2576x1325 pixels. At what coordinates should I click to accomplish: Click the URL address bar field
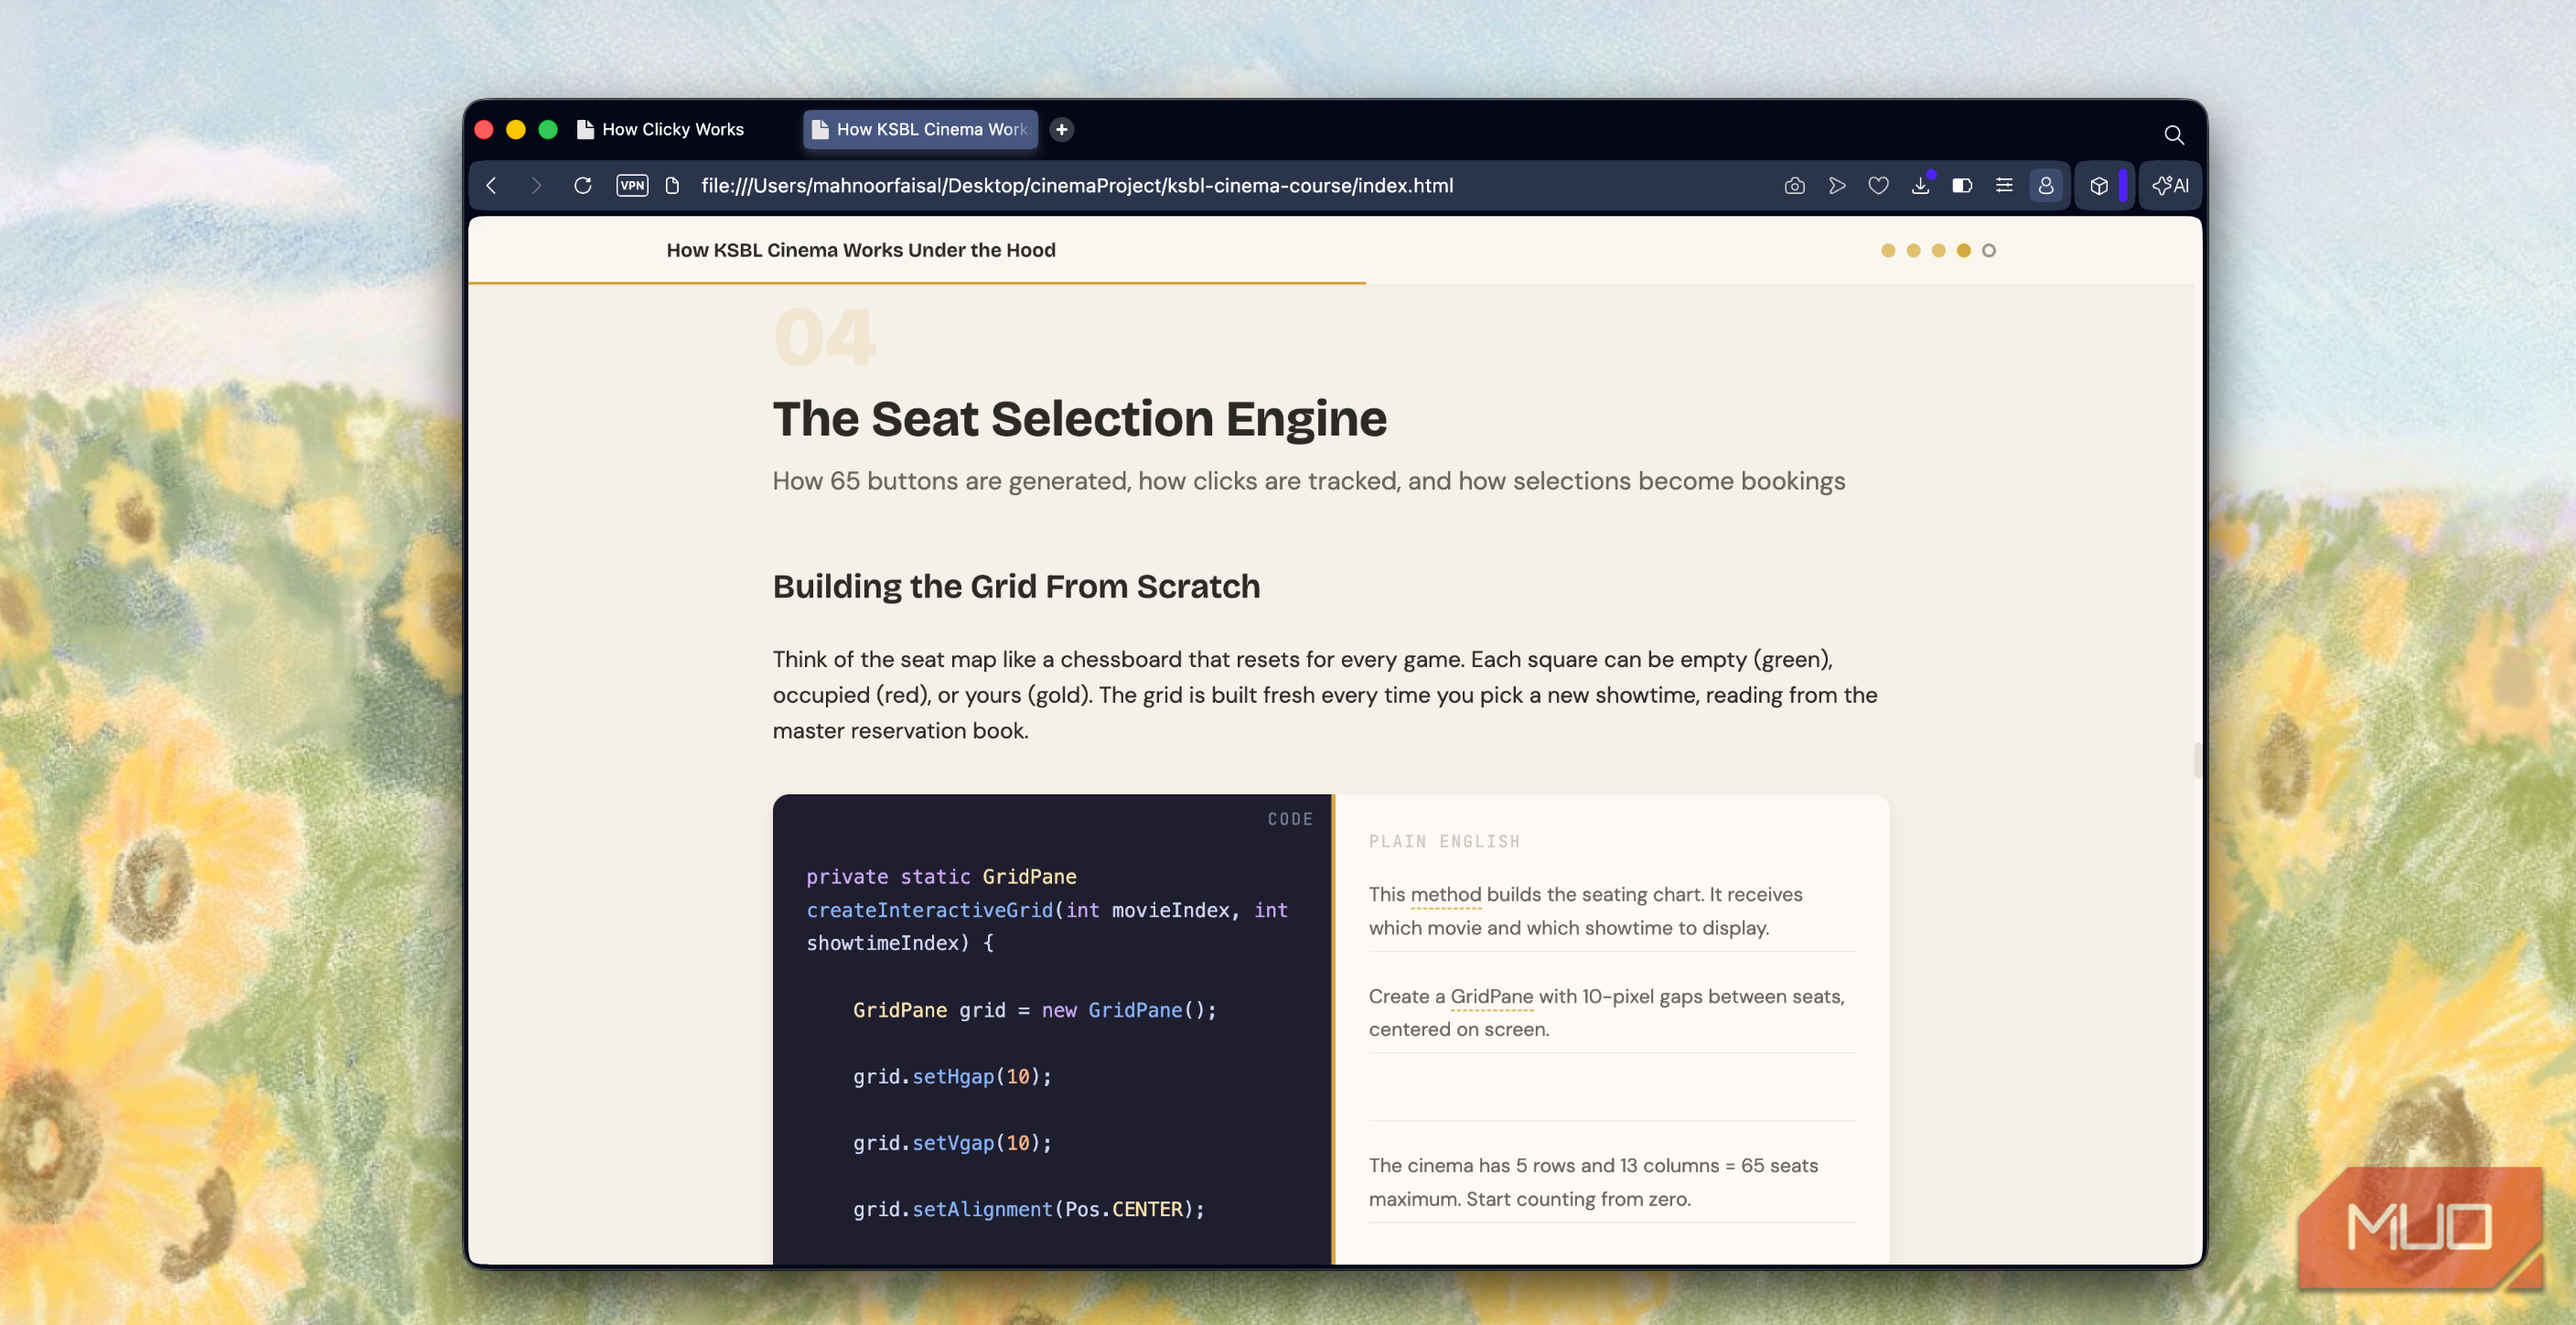coord(1077,186)
